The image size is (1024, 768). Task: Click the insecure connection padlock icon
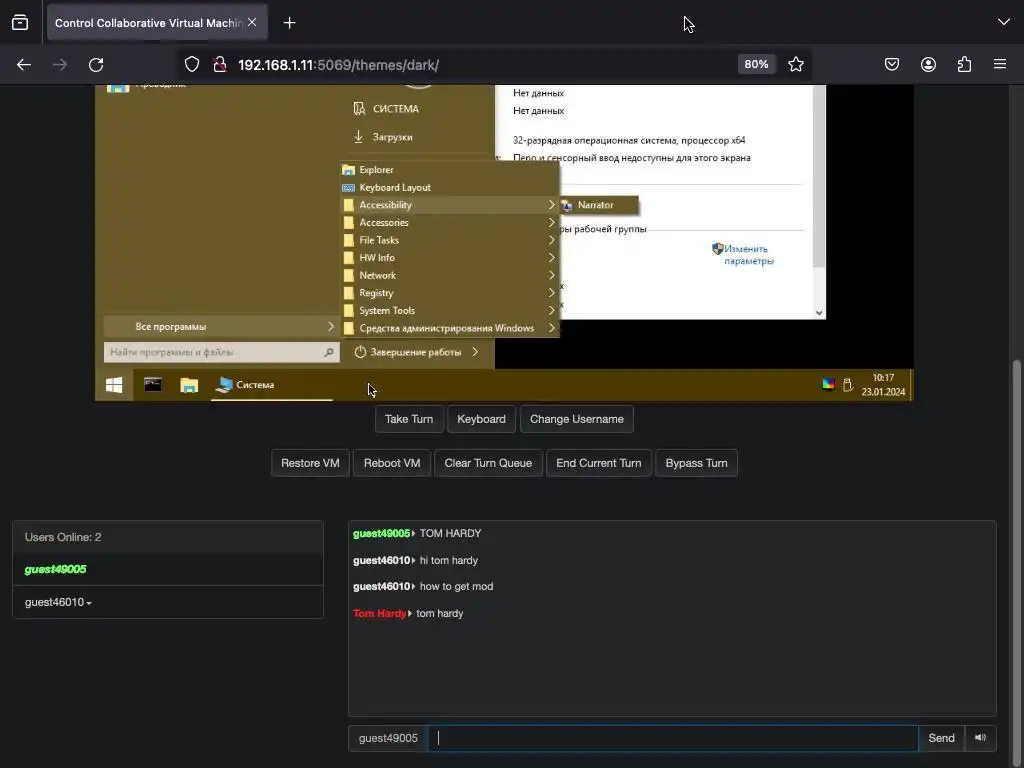coord(220,65)
